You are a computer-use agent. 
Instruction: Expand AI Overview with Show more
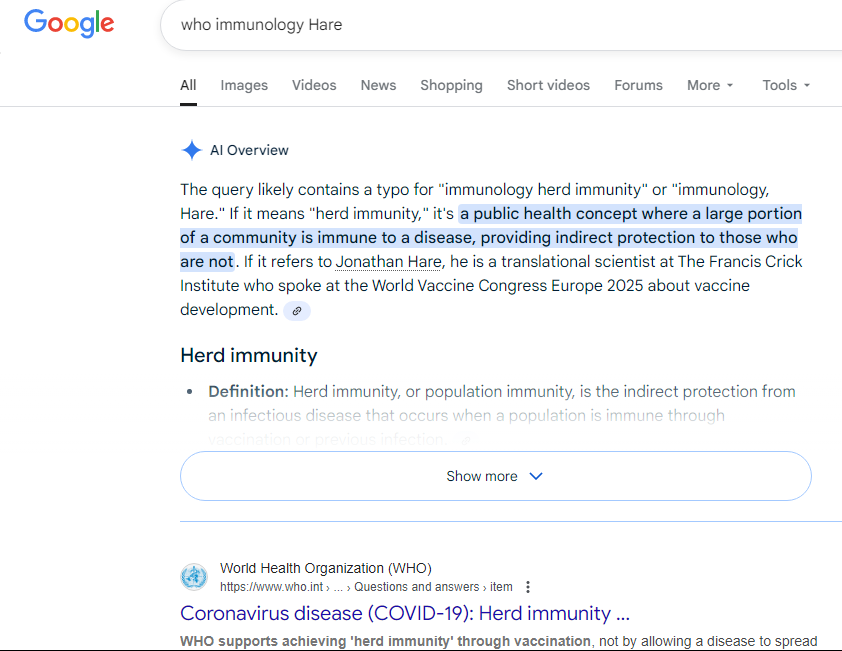(495, 476)
